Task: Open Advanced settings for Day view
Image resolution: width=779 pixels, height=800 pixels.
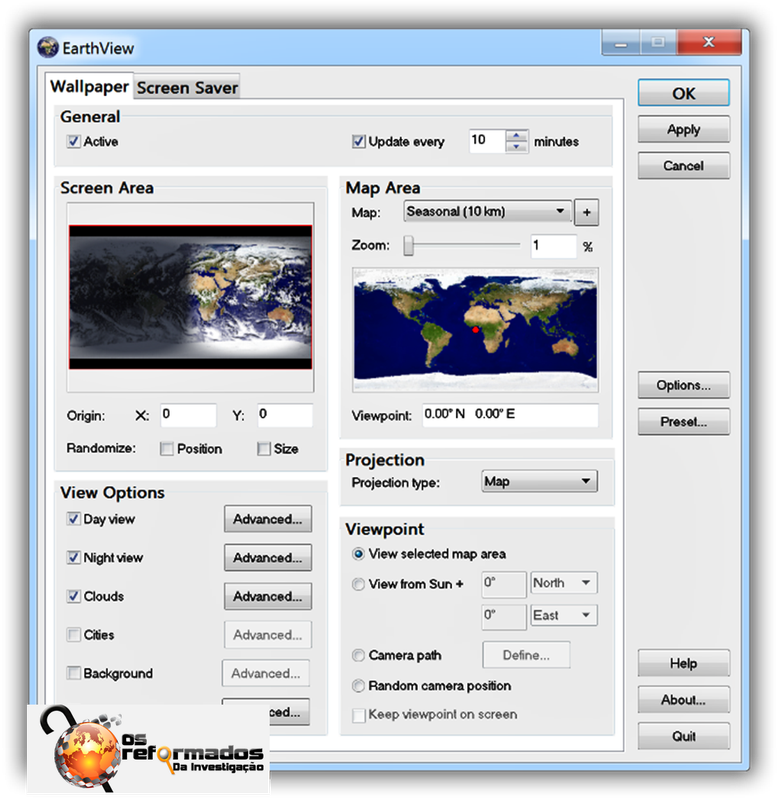Action: [268, 519]
